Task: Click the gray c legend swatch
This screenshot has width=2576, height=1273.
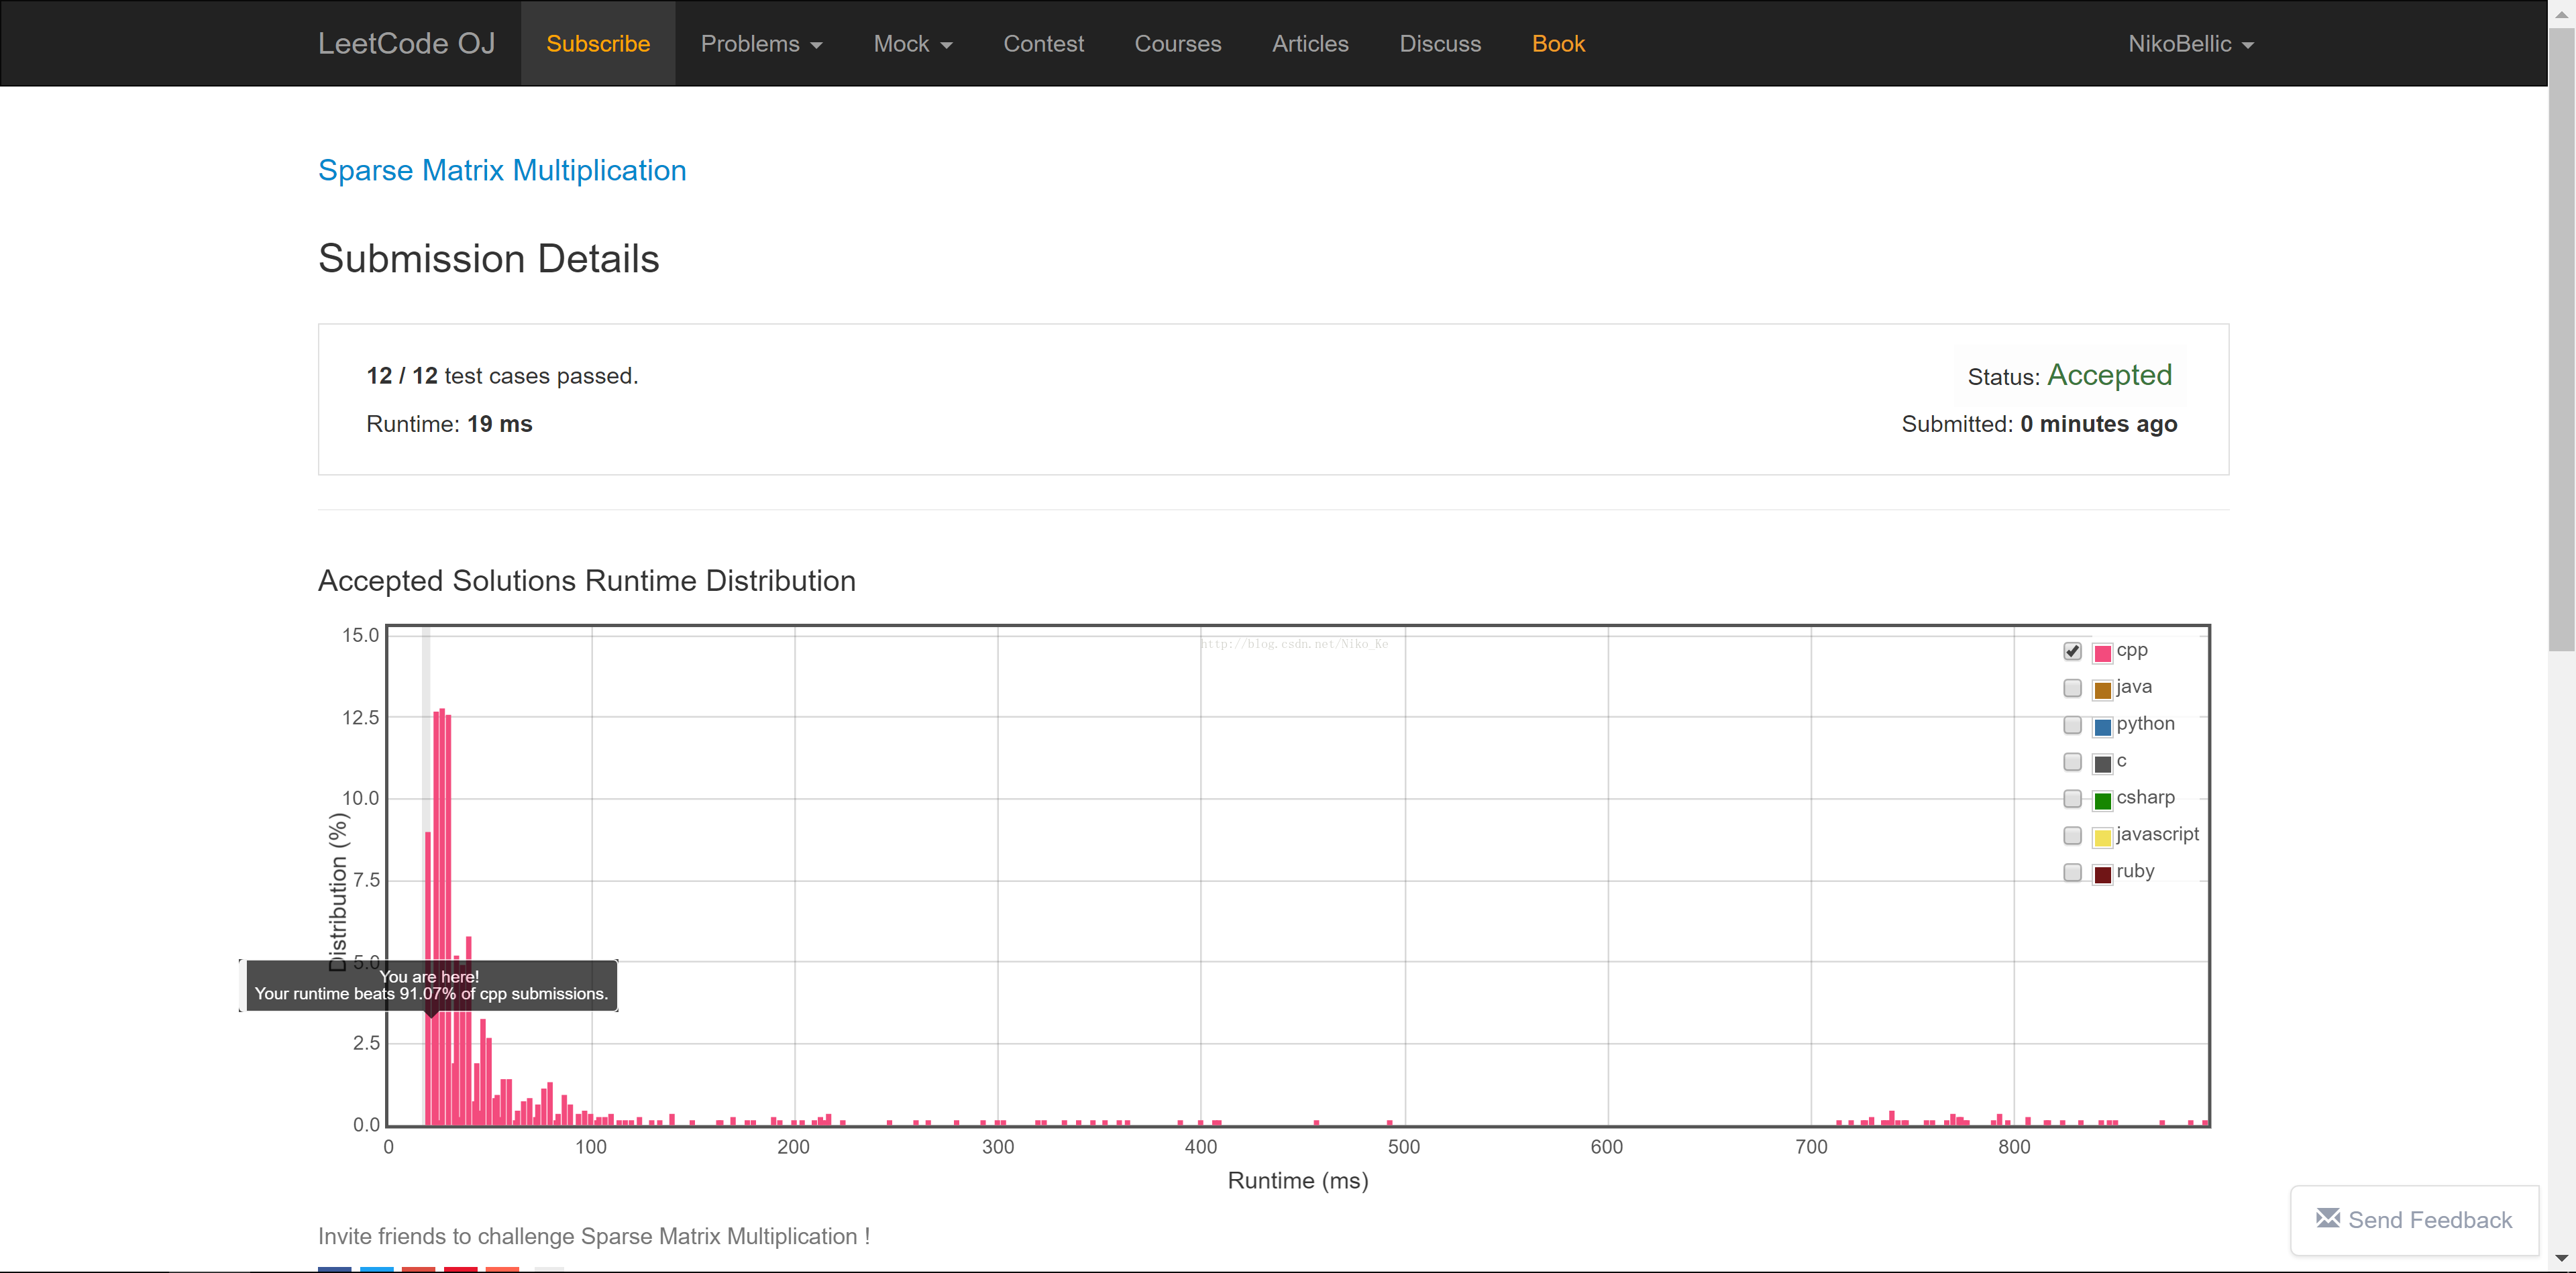Action: click(2102, 764)
